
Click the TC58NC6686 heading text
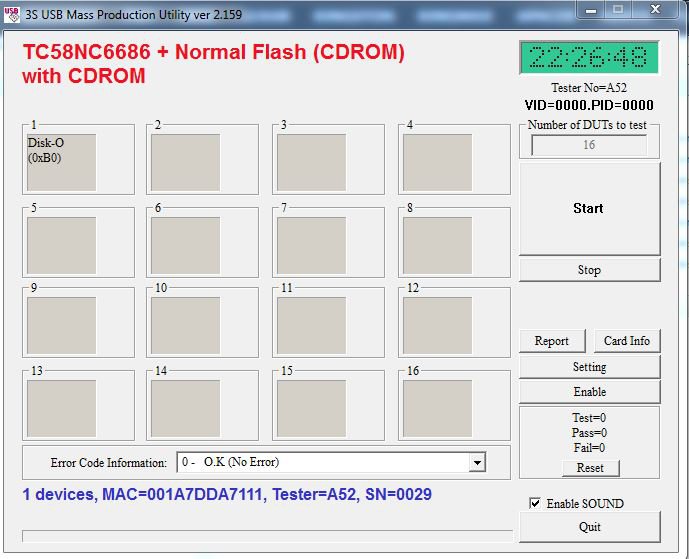pos(213,64)
